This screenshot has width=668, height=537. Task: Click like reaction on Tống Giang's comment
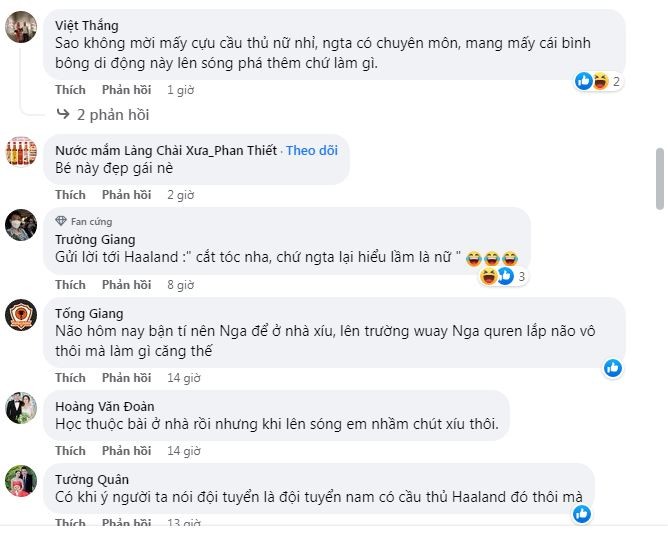pyautogui.click(x=613, y=368)
